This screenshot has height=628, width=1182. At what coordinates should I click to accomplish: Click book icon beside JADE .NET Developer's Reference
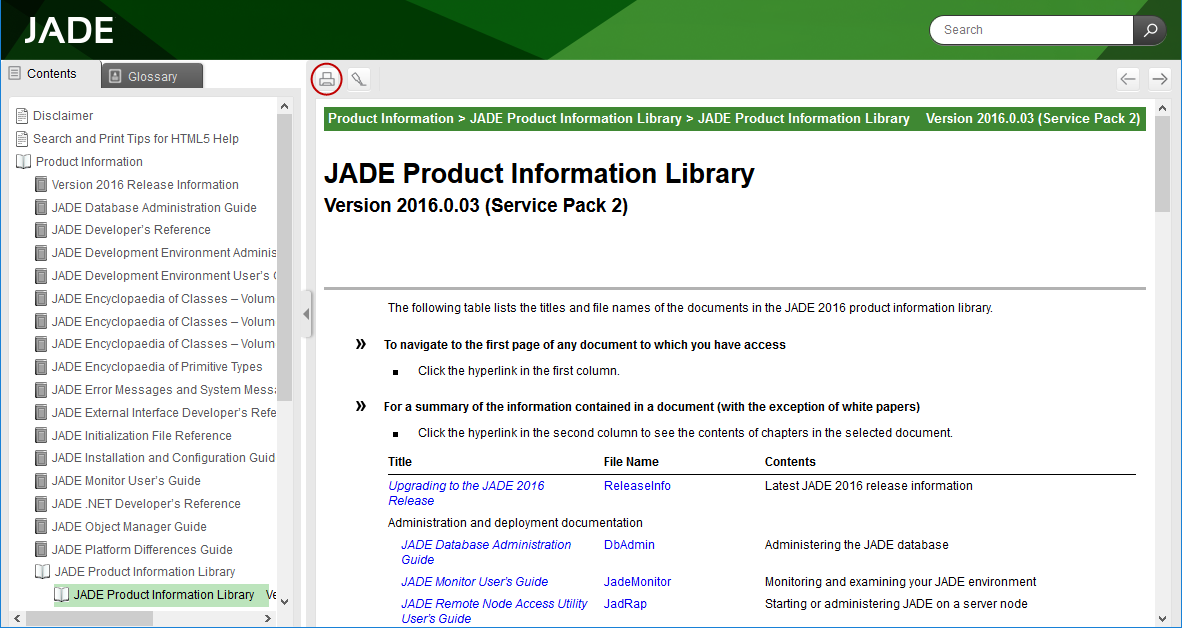41,504
